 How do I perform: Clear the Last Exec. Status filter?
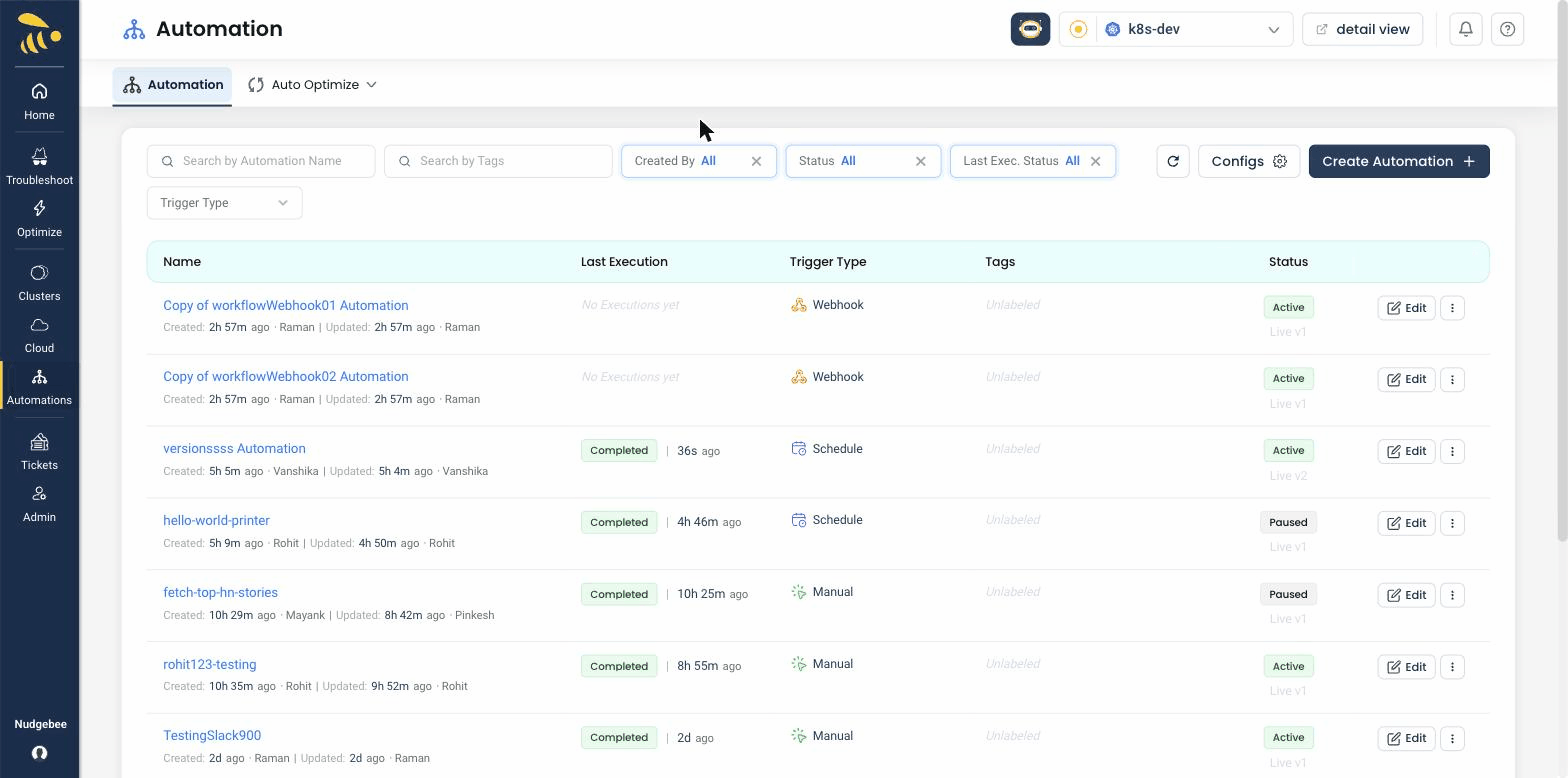(x=1095, y=161)
